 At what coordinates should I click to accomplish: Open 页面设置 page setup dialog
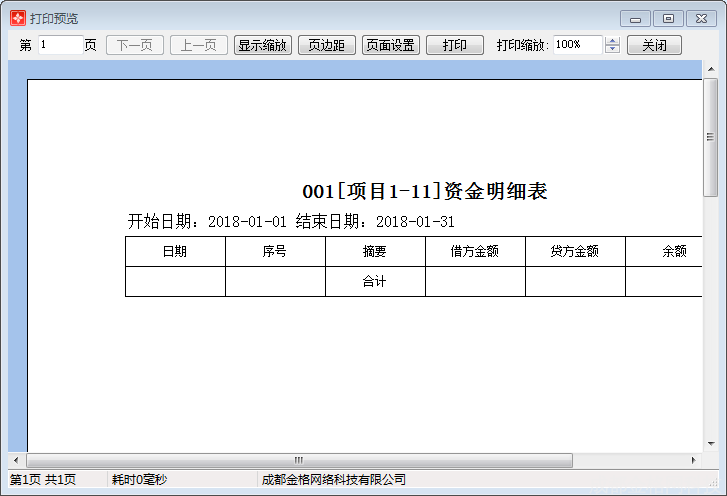[x=390, y=45]
